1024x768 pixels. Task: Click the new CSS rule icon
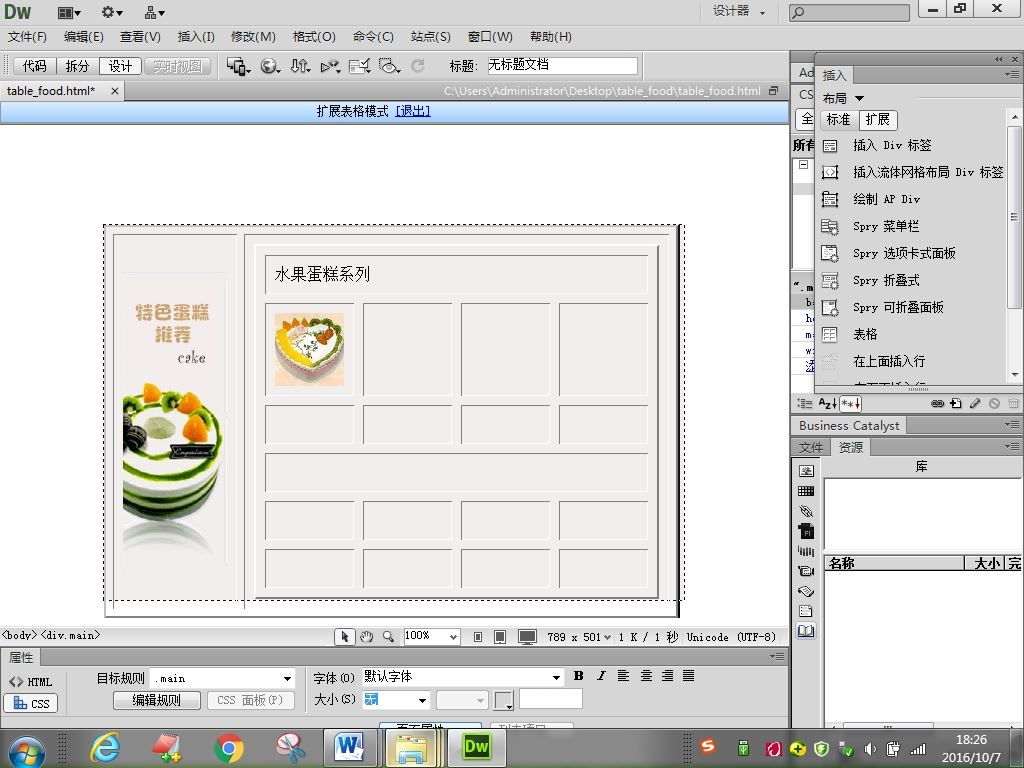pyautogui.click(x=956, y=404)
